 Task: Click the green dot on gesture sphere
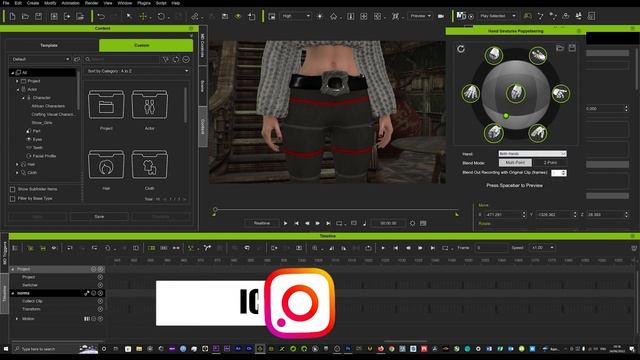(506, 116)
